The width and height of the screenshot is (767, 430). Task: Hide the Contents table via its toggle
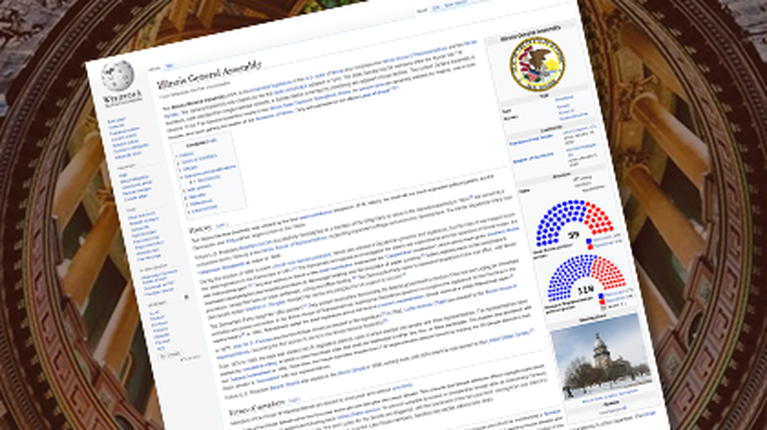pyautogui.click(x=211, y=142)
